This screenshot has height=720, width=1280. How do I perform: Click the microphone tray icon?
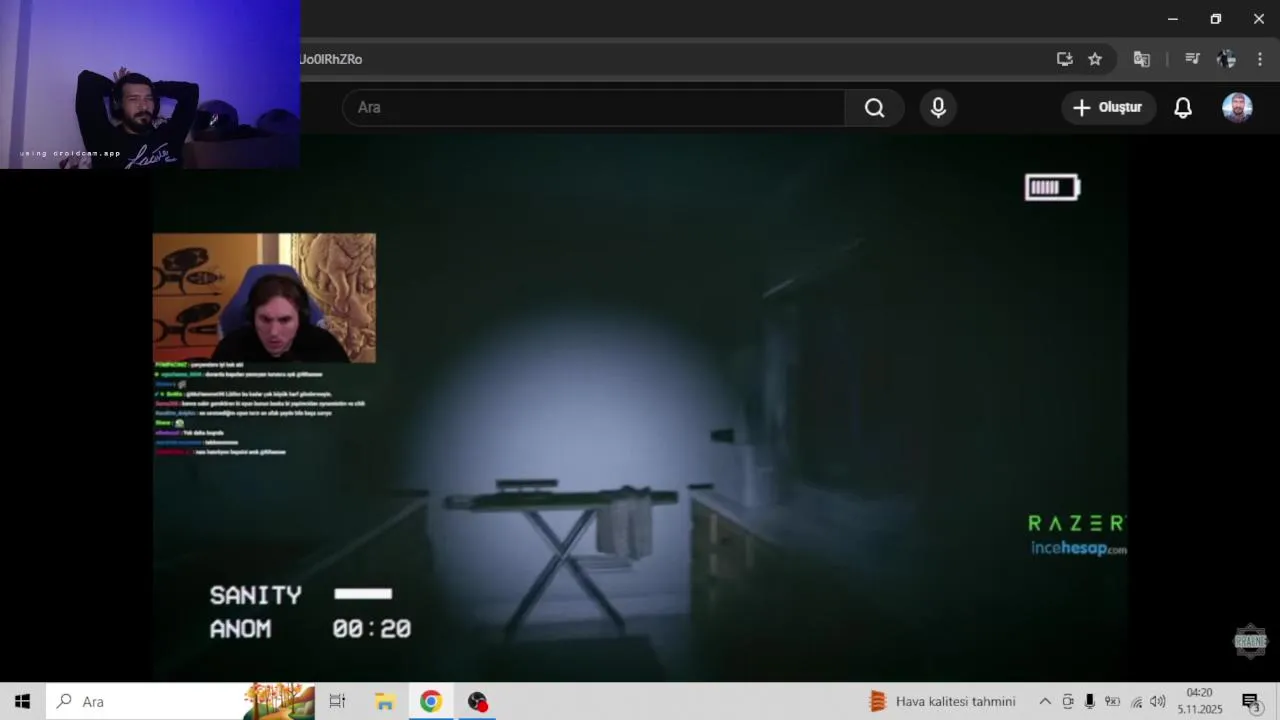[x=1090, y=701]
